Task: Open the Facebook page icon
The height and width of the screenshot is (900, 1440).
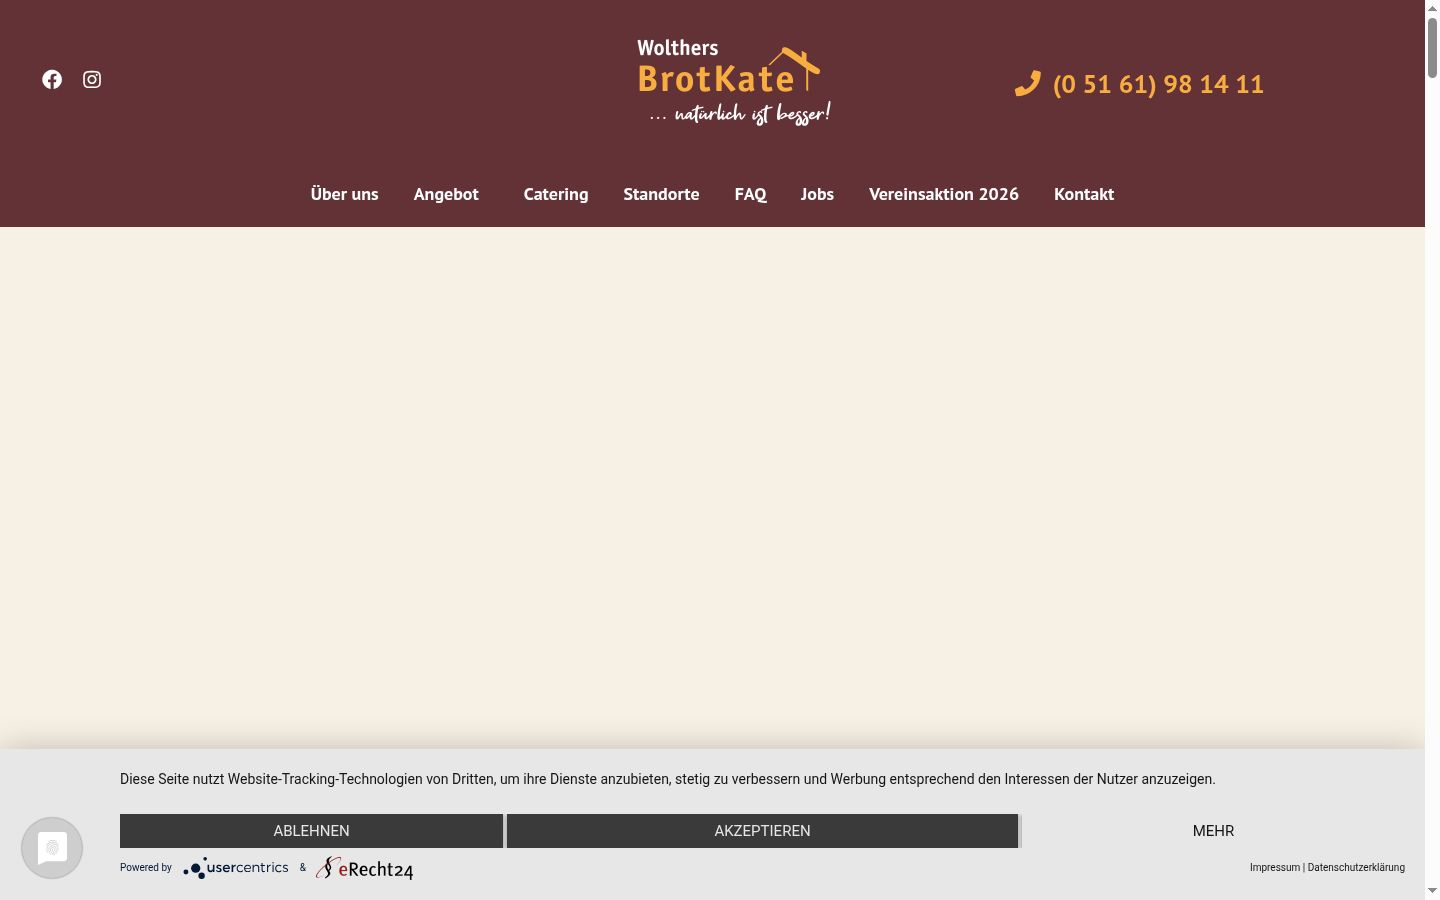Action: [52, 79]
